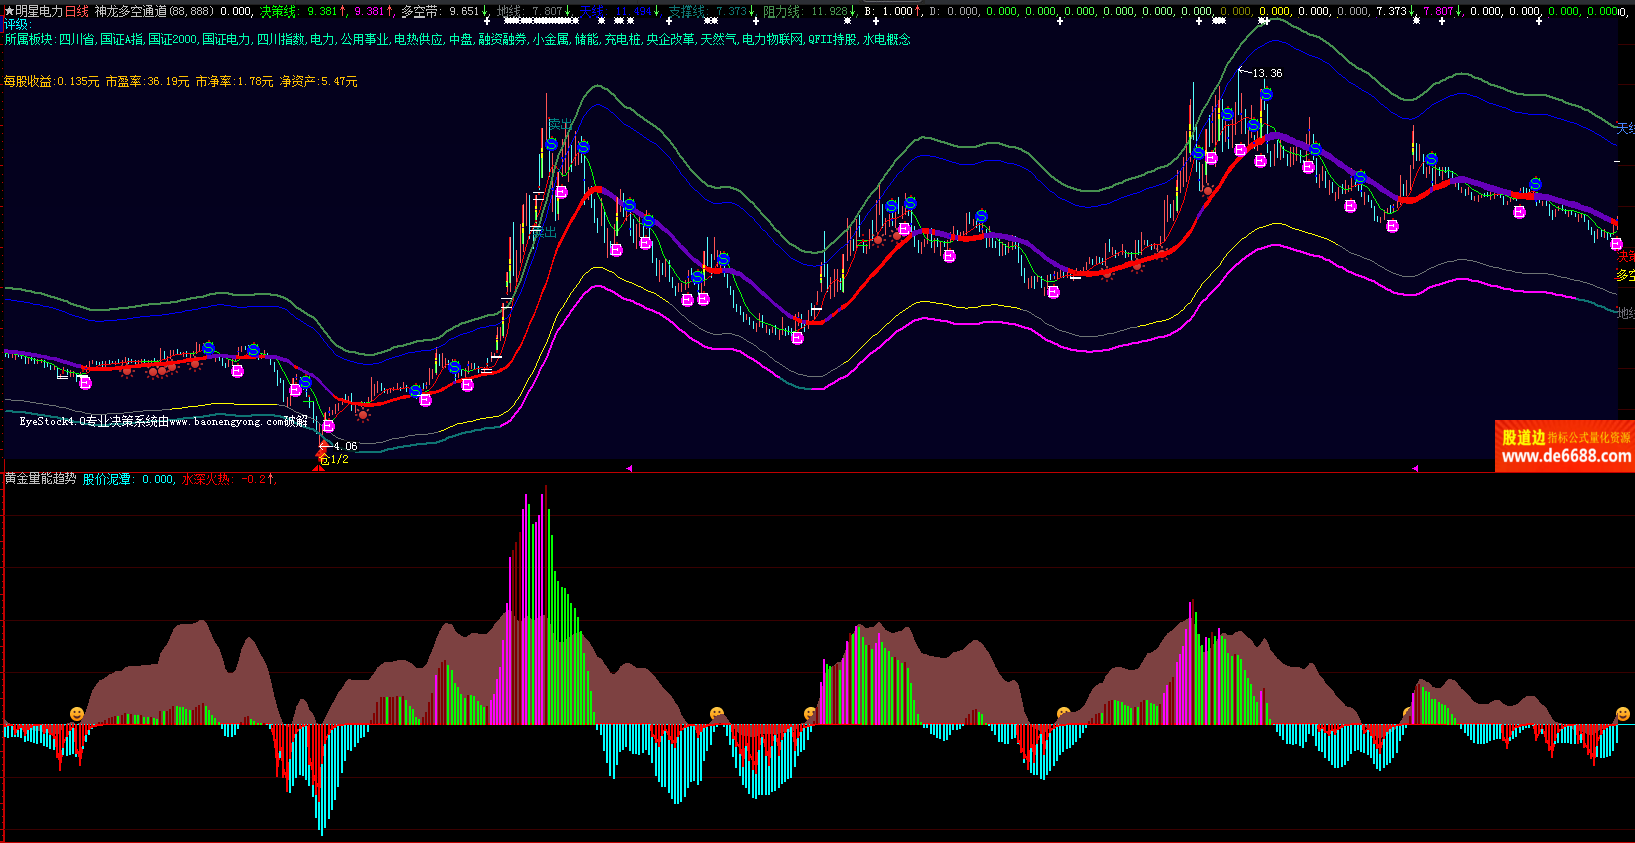The image size is (1635, 843).
Task: Open the 水电概念 sector link
Action: [x=887, y=39]
